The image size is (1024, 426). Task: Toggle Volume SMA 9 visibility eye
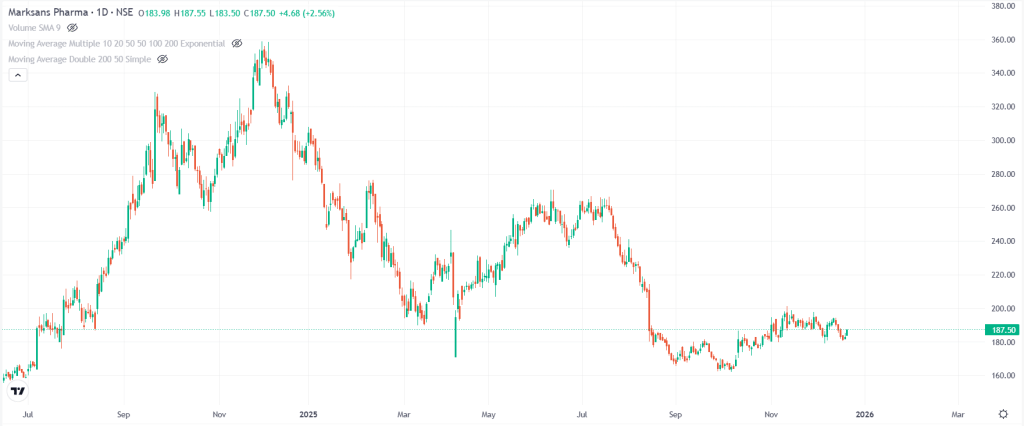click(x=72, y=28)
